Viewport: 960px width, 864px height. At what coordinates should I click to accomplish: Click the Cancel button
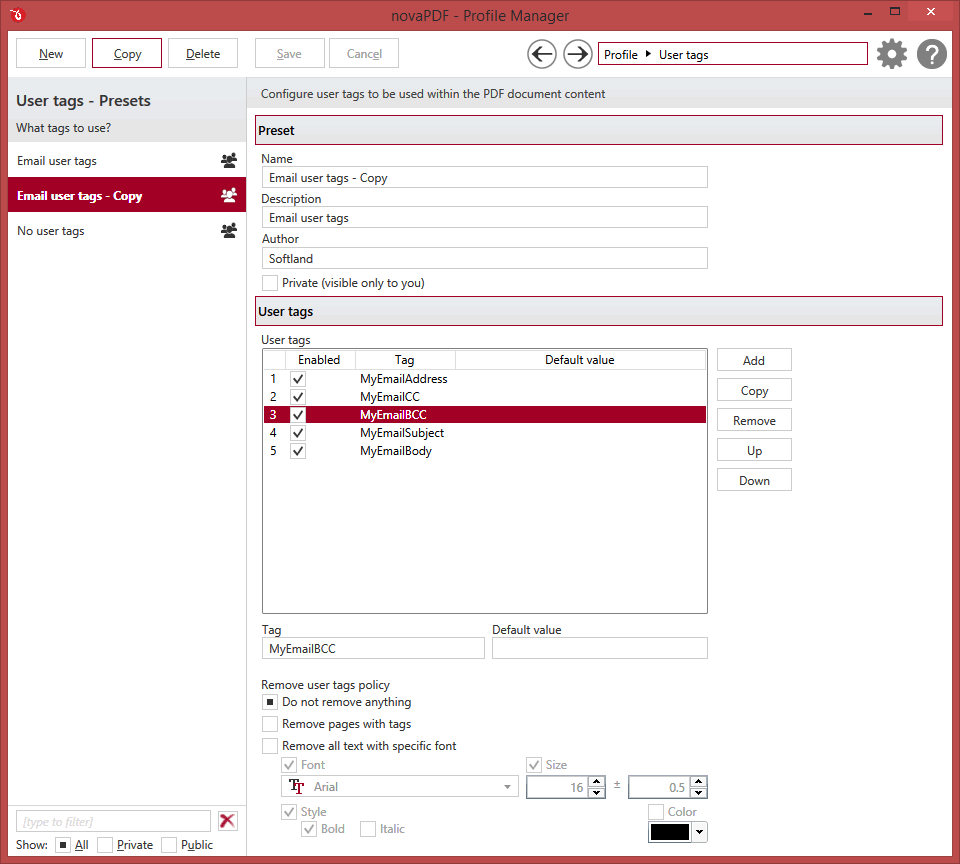(x=364, y=53)
